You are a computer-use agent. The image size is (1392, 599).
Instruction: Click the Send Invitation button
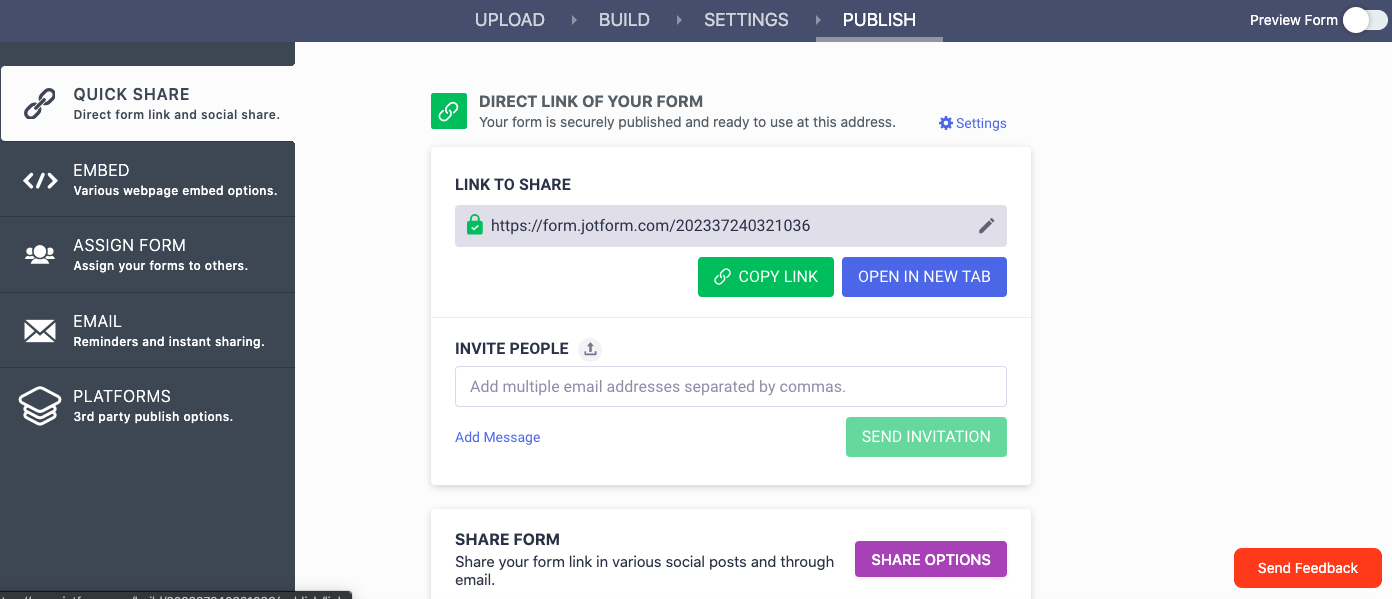(x=926, y=437)
